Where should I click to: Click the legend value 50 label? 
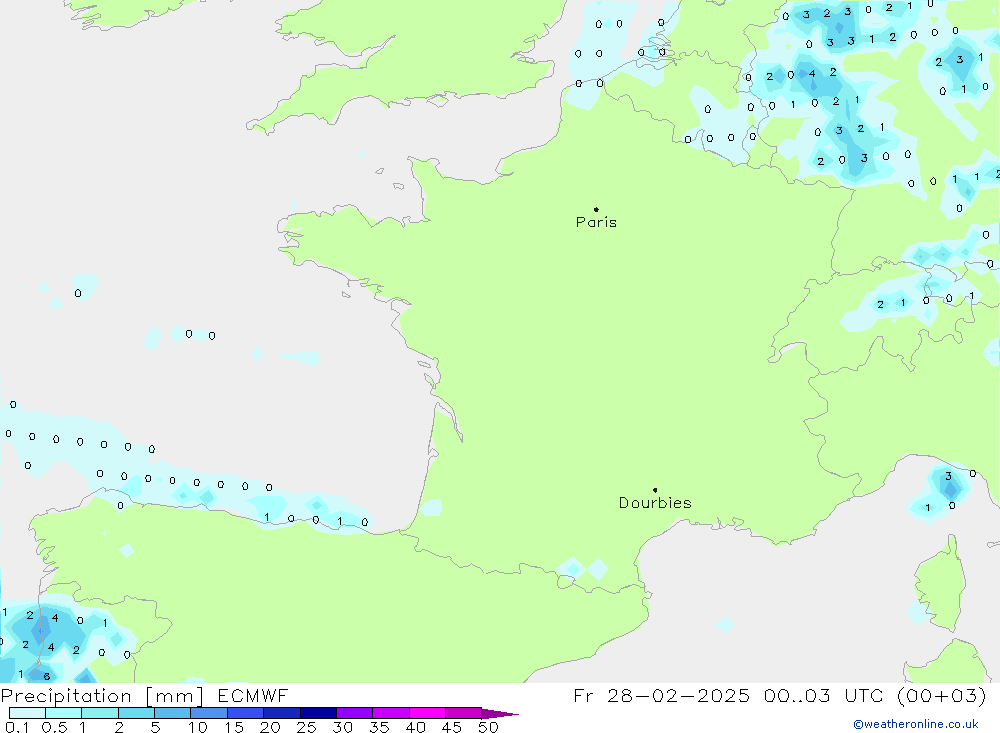[488, 727]
